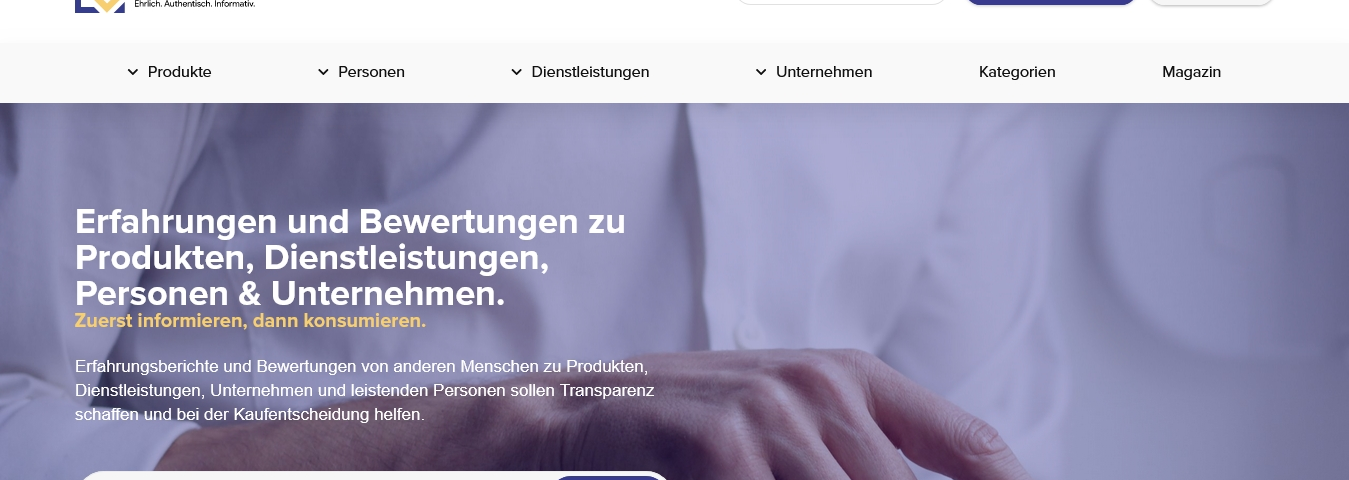Open the Produkte menu label
This screenshot has height=480, width=1349.
pyautogui.click(x=180, y=72)
